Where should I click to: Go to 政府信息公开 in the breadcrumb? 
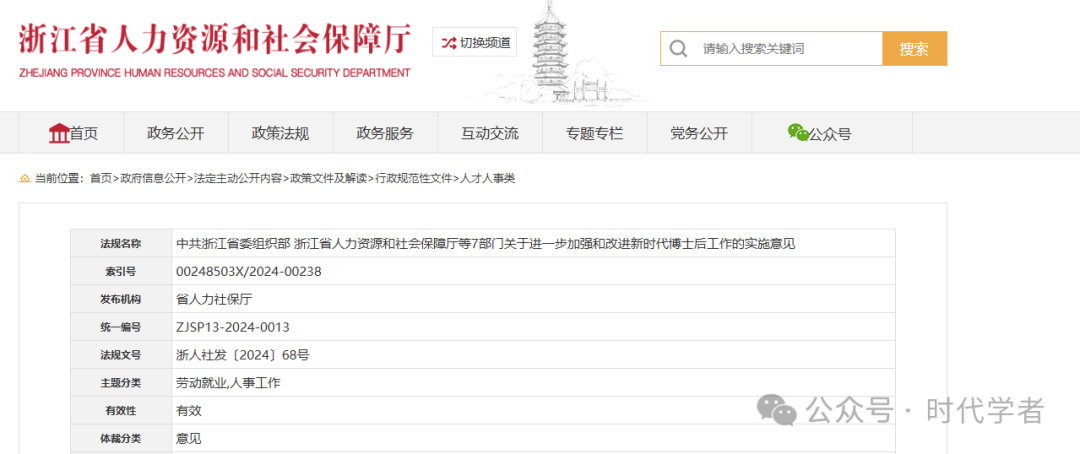[153, 178]
